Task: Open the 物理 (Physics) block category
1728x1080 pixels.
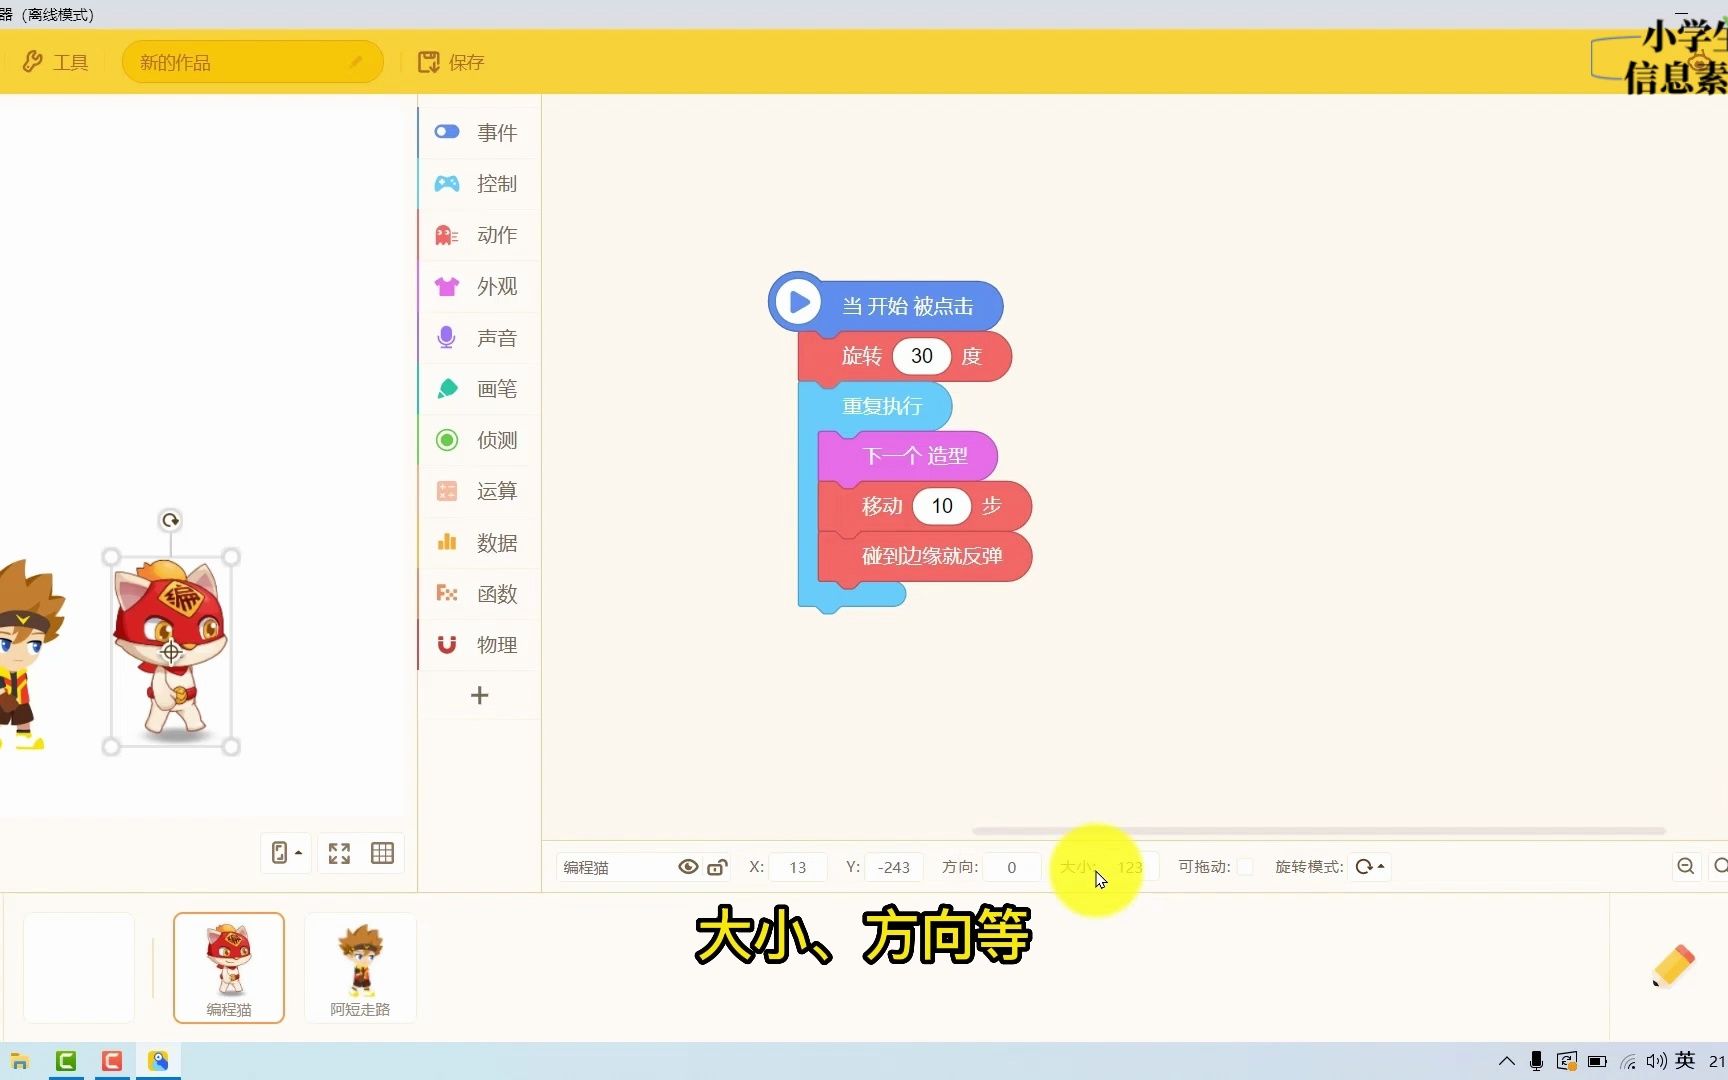Action: (477, 644)
